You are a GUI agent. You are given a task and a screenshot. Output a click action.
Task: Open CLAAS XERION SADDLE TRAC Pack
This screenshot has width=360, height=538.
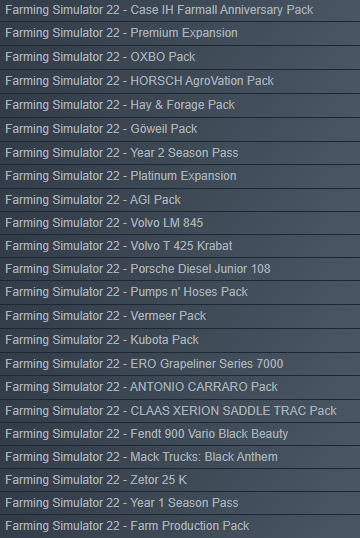[x=180, y=411]
